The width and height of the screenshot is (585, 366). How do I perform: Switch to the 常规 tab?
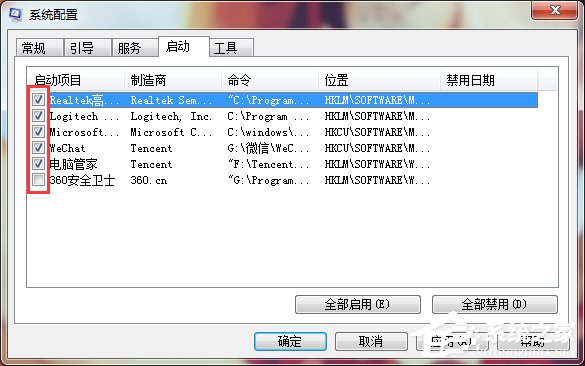coord(39,48)
